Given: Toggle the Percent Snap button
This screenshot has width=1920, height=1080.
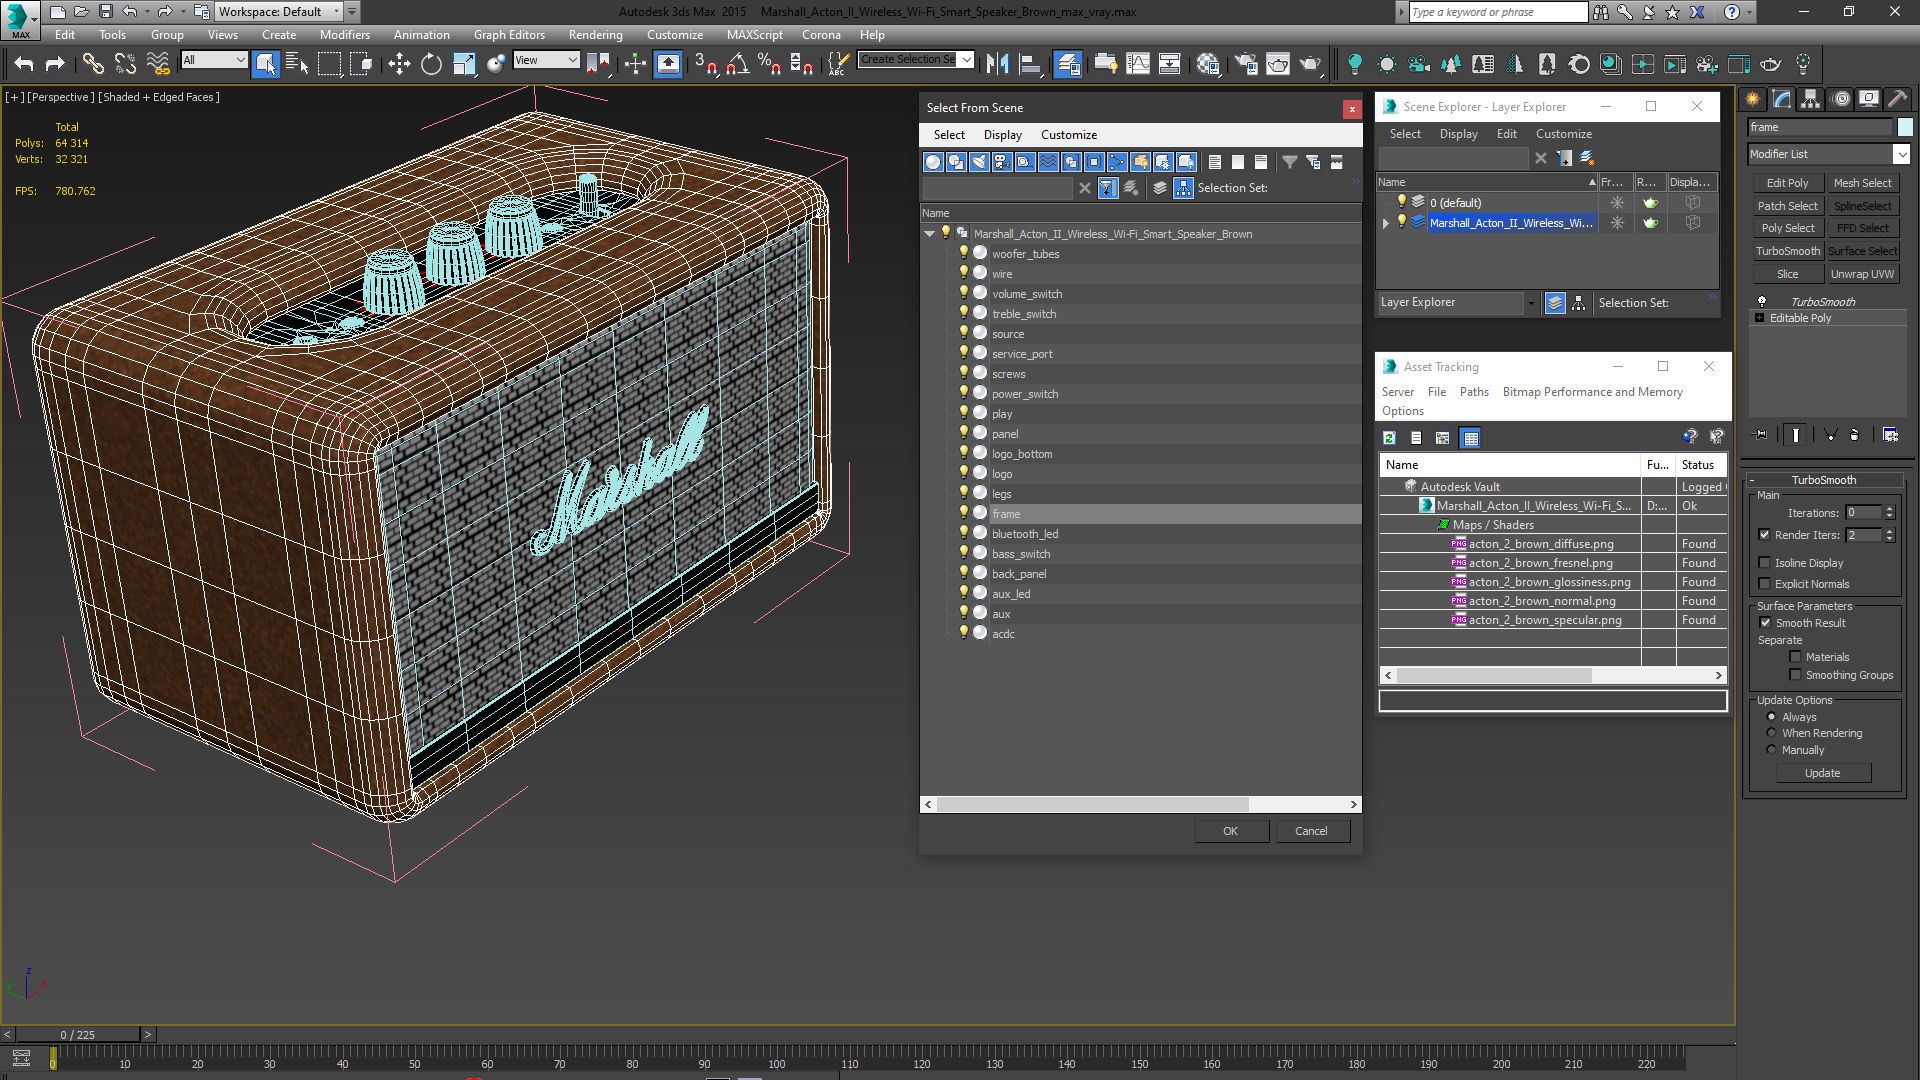Looking at the screenshot, I should click(x=769, y=64).
